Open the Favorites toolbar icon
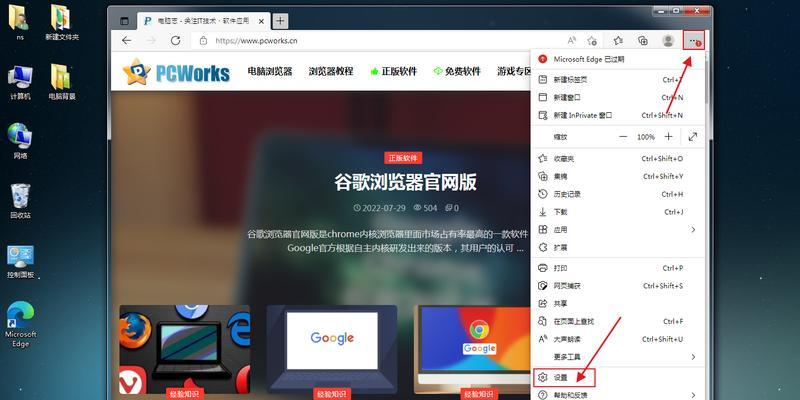The image size is (800, 400). pos(618,40)
